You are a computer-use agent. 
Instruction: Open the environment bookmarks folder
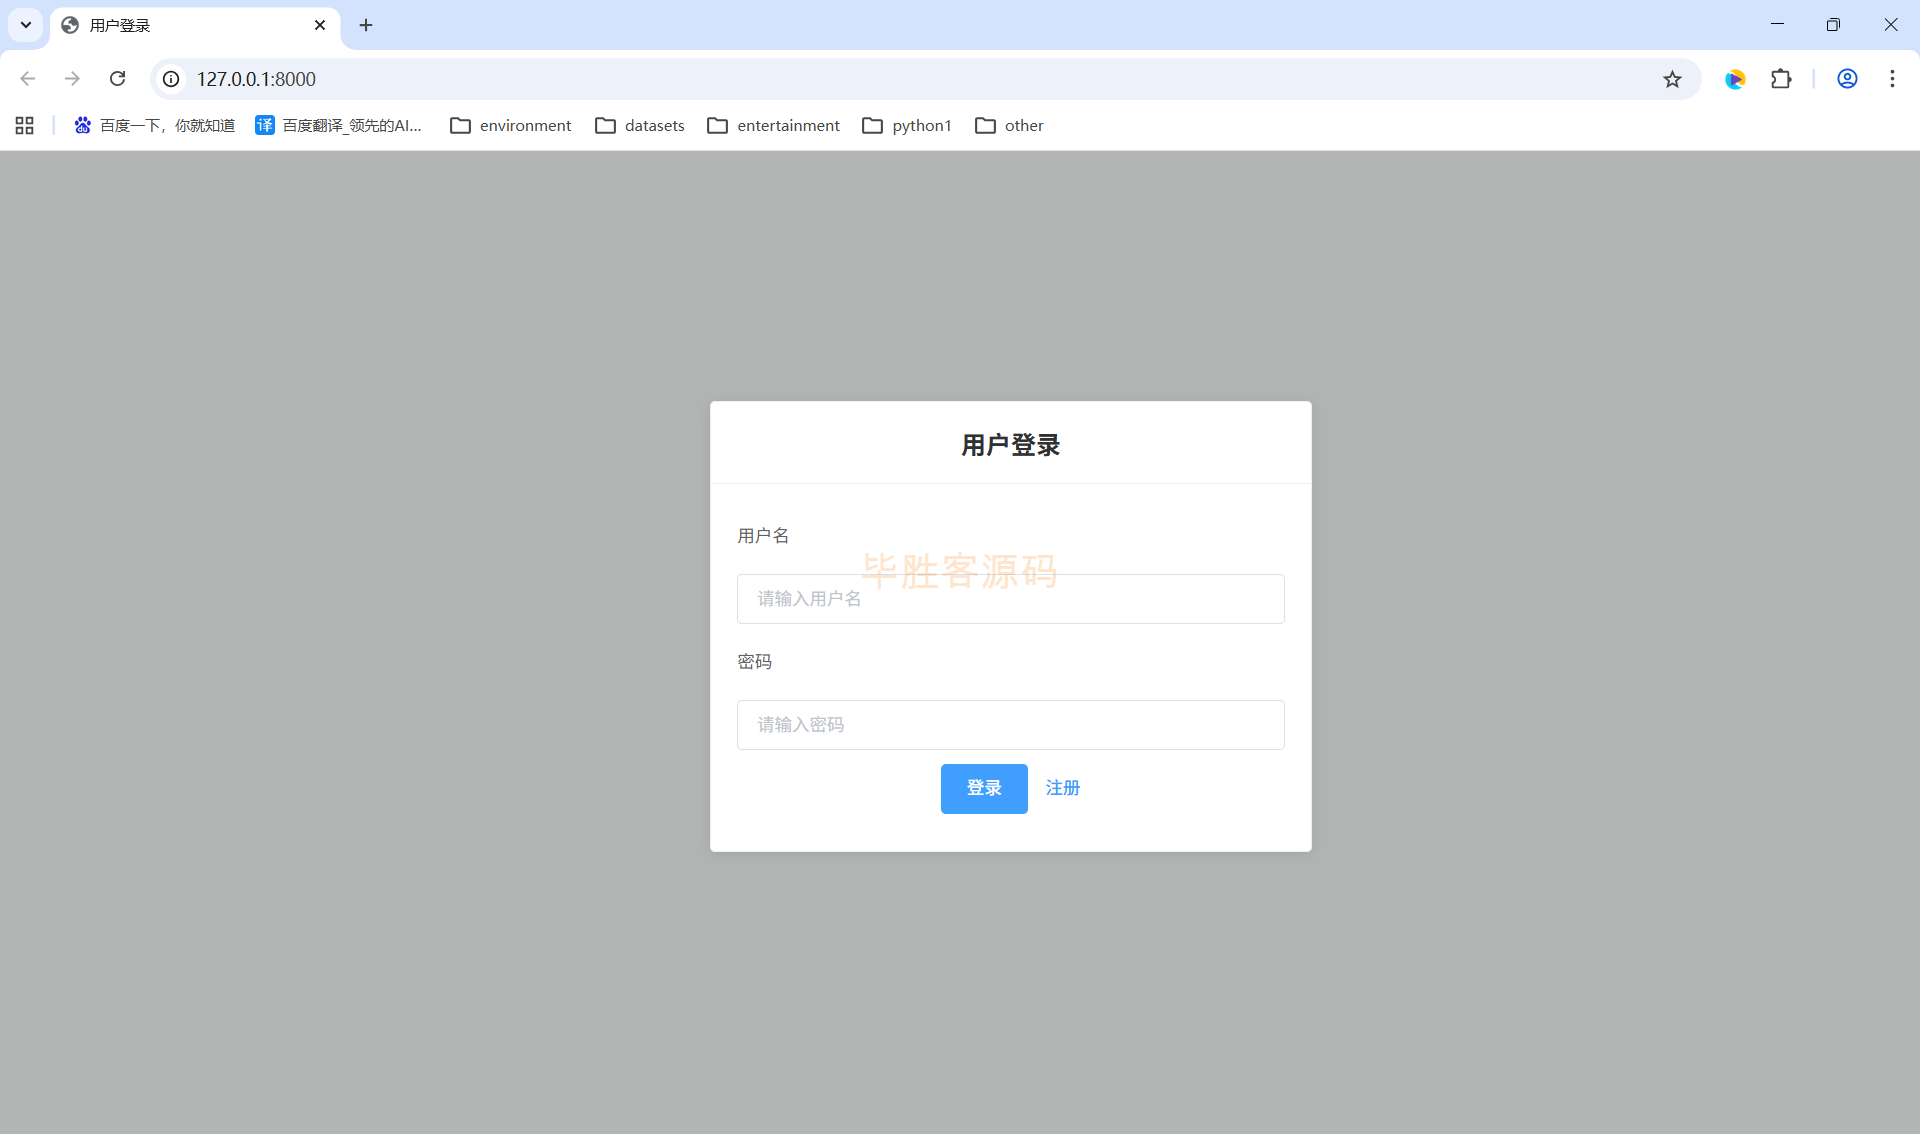[511, 125]
